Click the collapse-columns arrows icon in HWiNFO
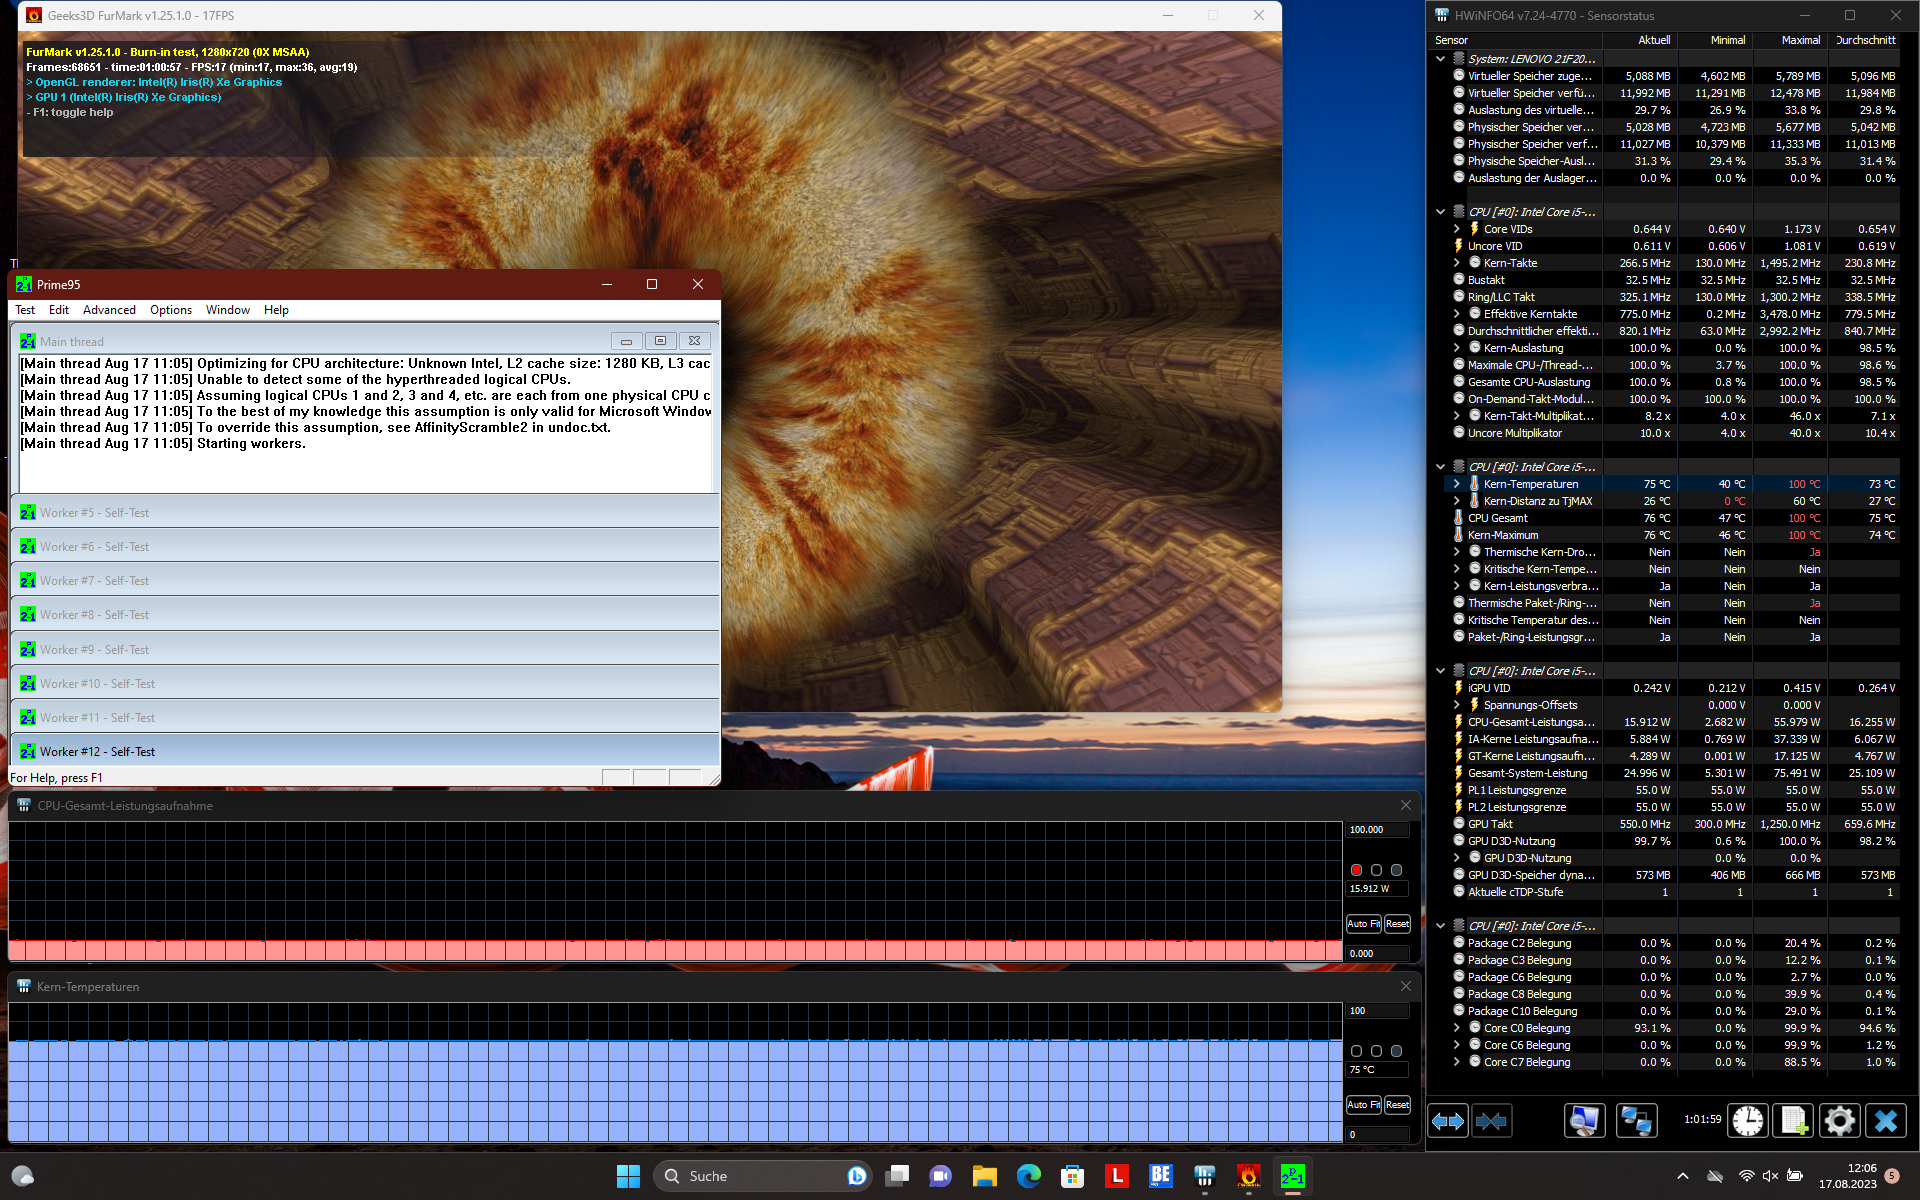This screenshot has height=1200, width=1920. coord(1491,1121)
